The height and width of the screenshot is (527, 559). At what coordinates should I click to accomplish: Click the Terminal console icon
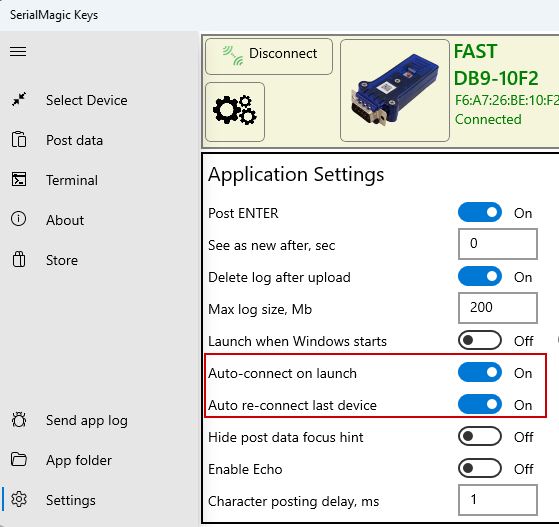click(x=19, y=179)
